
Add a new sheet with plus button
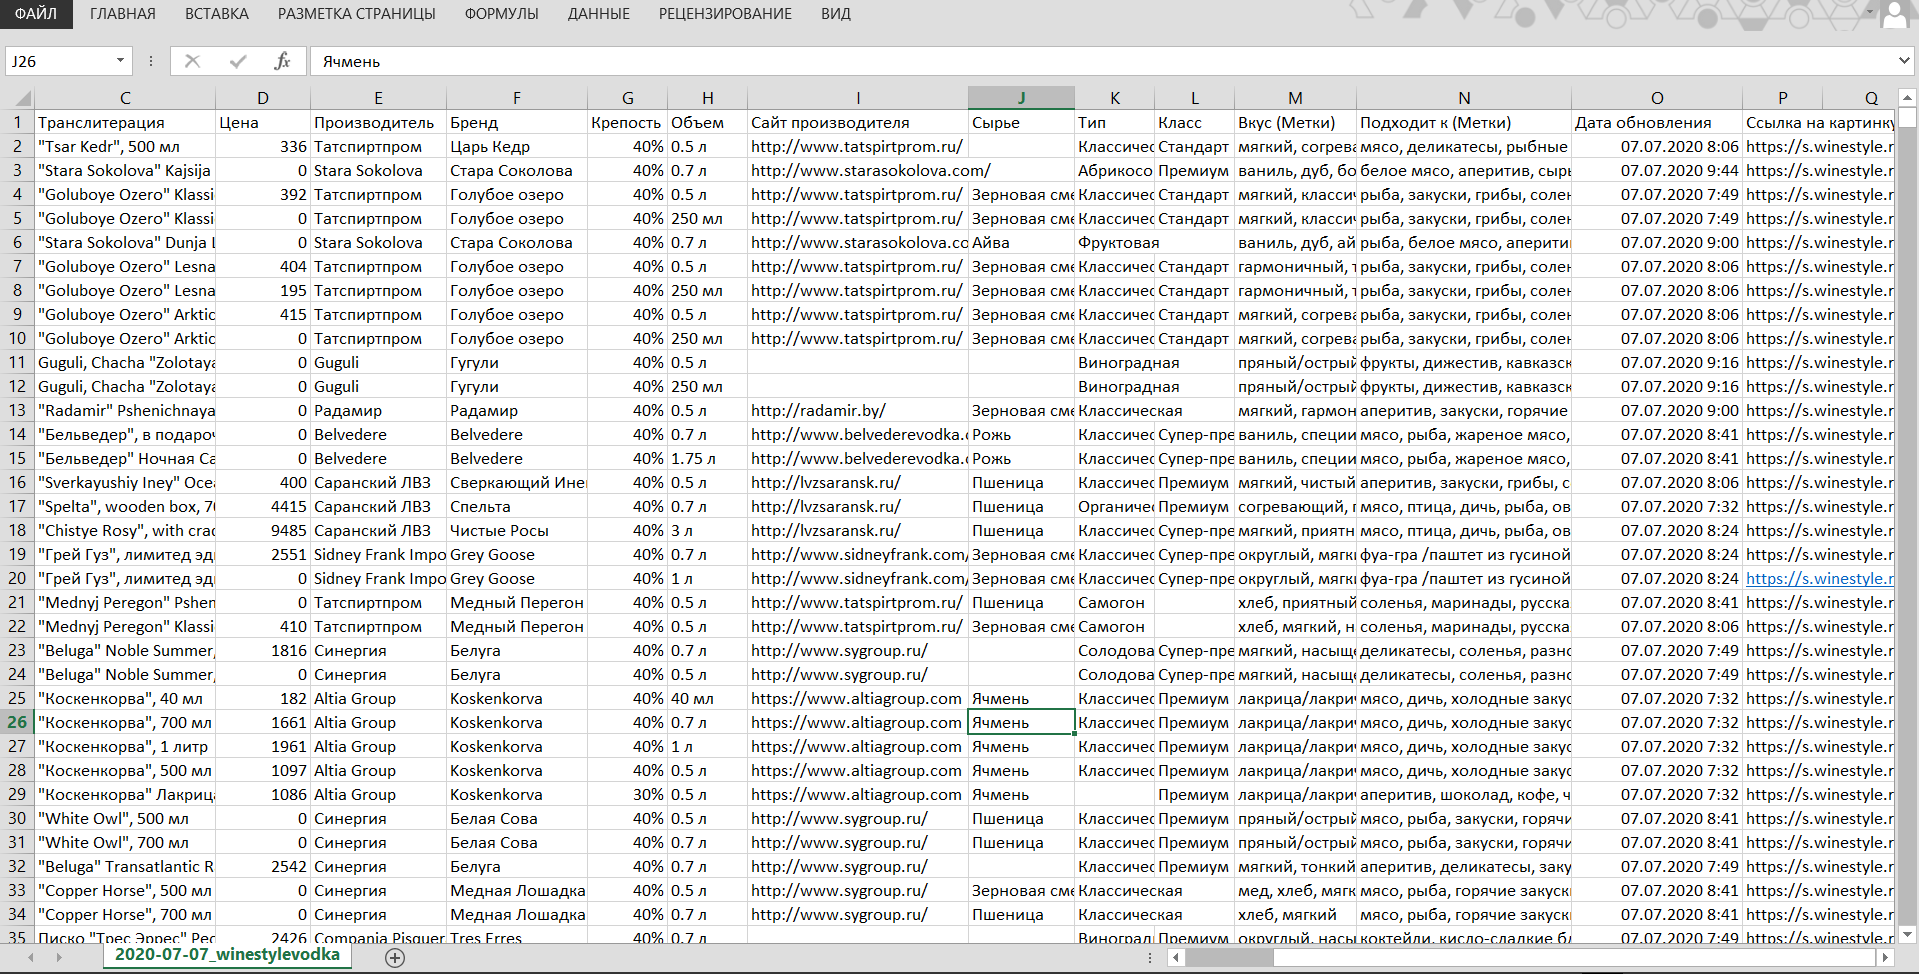(x=395, y=958)
